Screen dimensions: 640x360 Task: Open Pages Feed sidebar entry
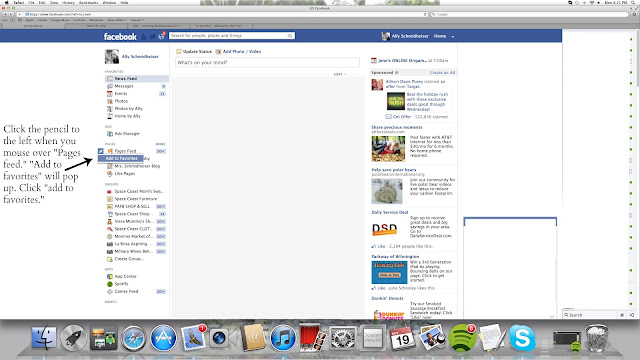pyautogui.click(x=125, y=151)
